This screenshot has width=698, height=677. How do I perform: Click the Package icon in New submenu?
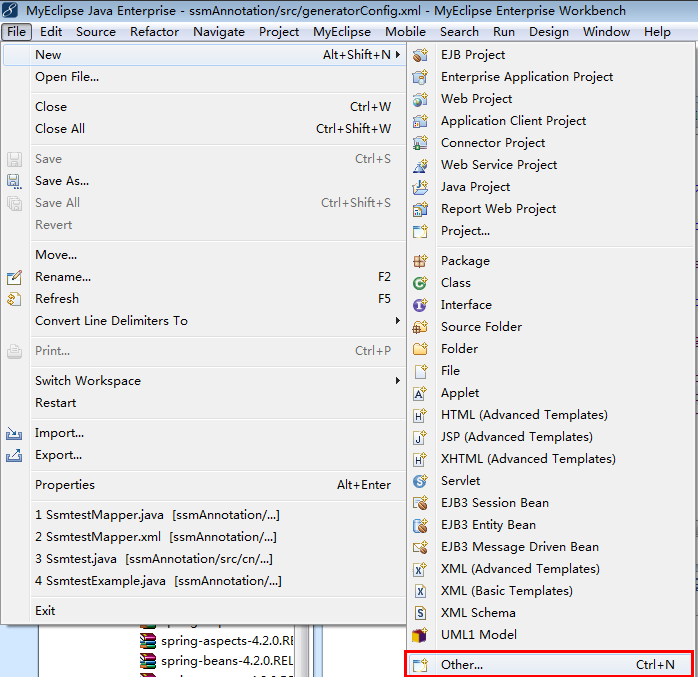point(420,261)
